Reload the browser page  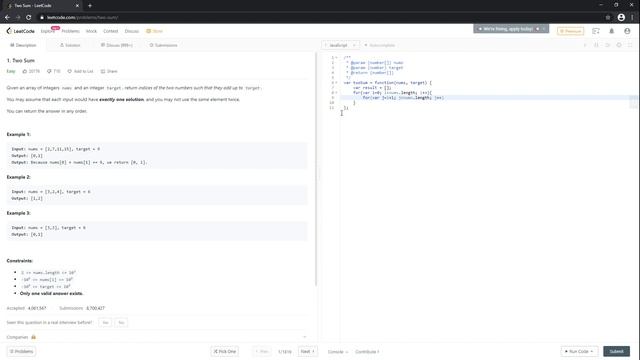(x=29, y=18)
